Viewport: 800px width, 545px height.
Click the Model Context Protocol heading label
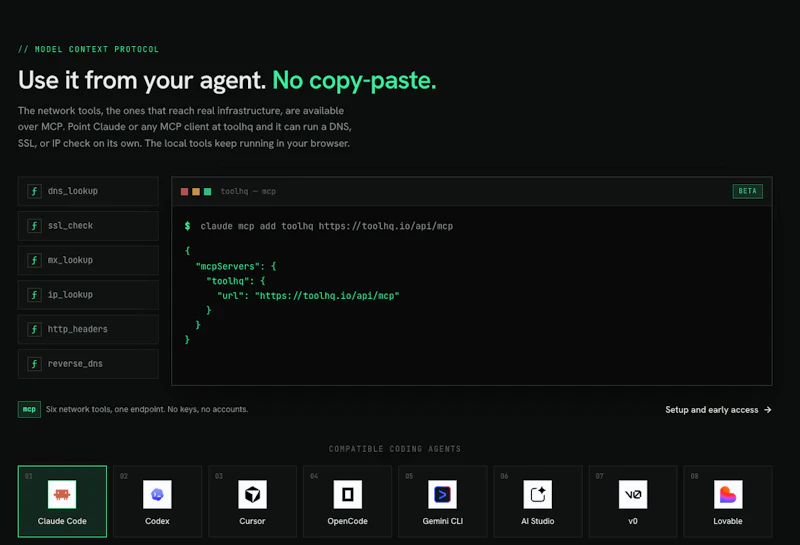point(88,49)
